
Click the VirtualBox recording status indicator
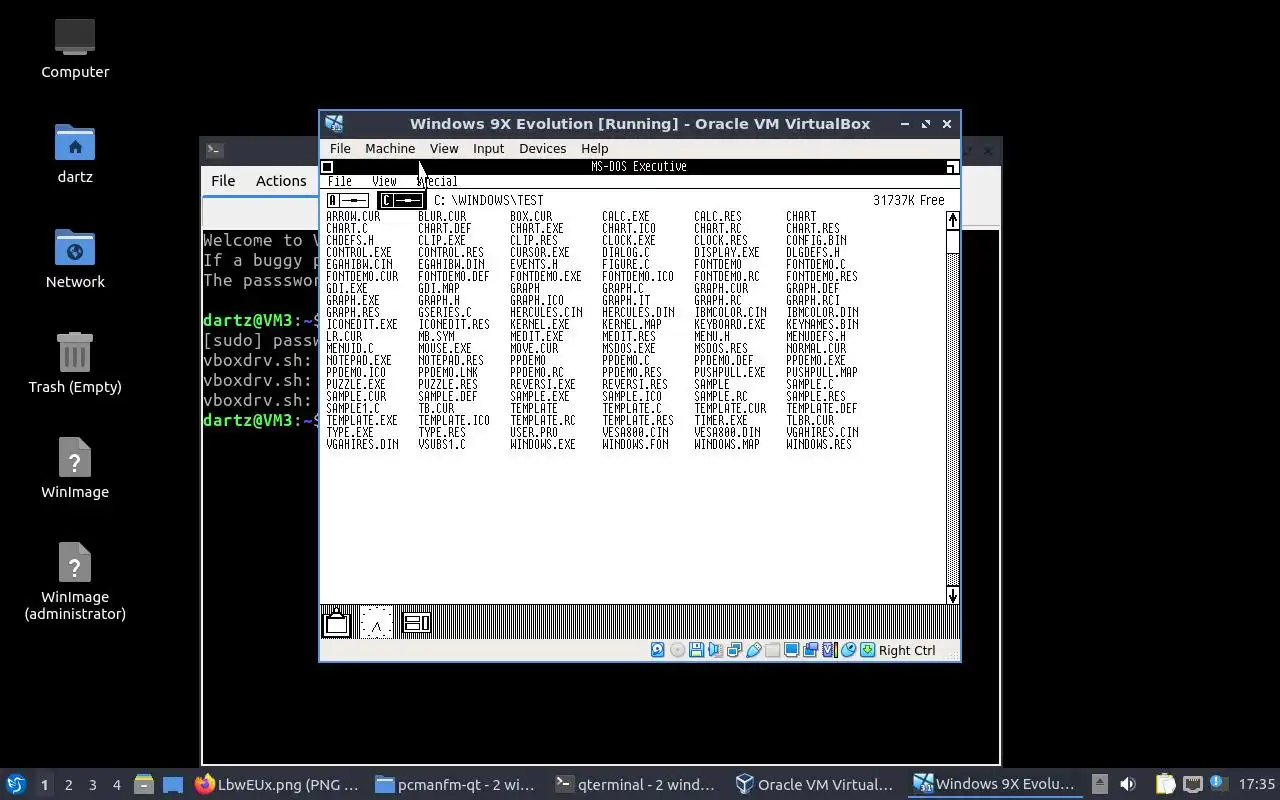(x=810, y=650)
